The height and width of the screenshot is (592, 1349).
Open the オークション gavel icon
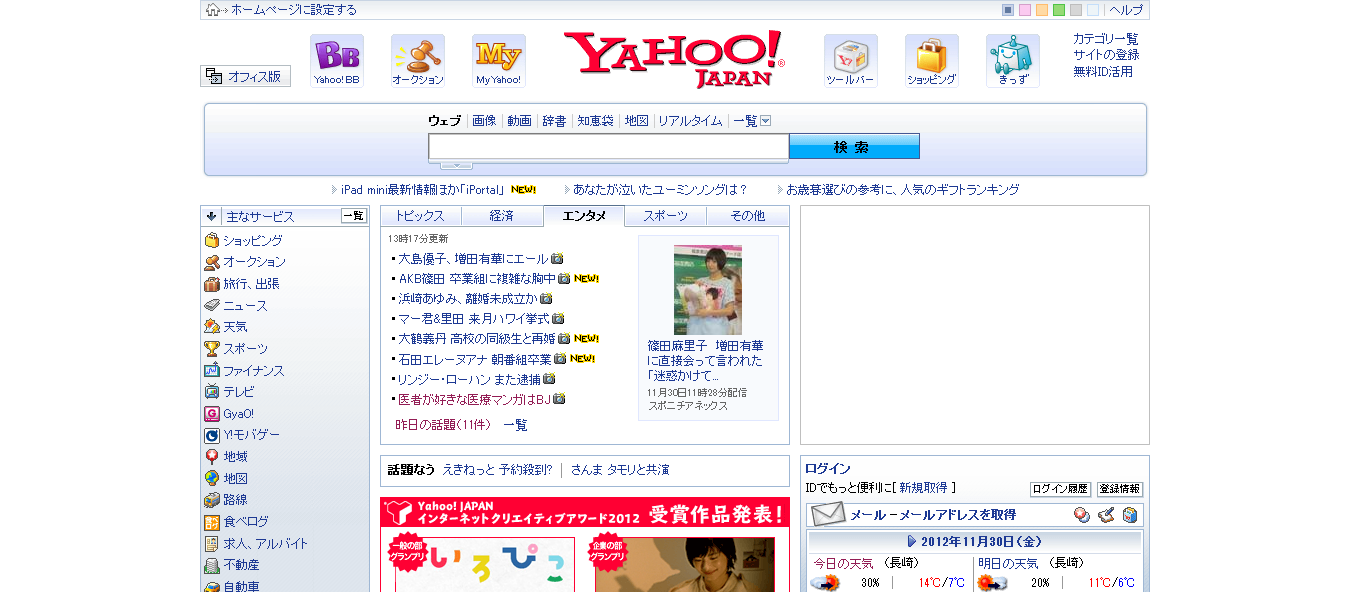pos(417,61)
